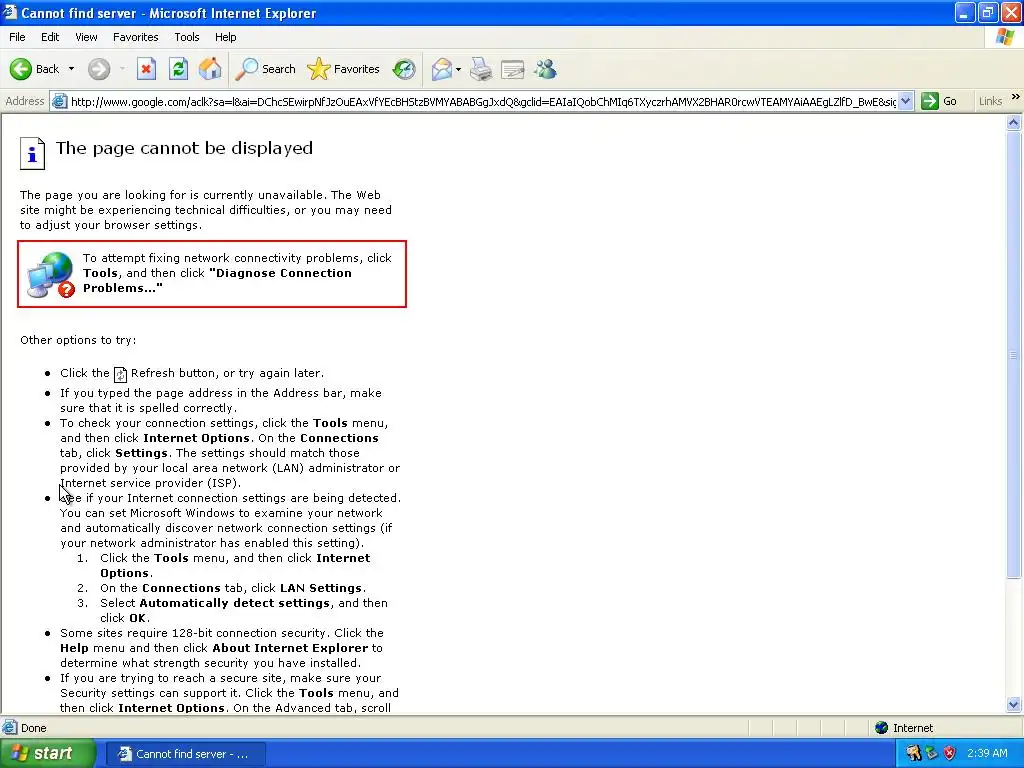
Task: Click the heading 'The page cannot be displayed'
Action: [x=184, y=148]
